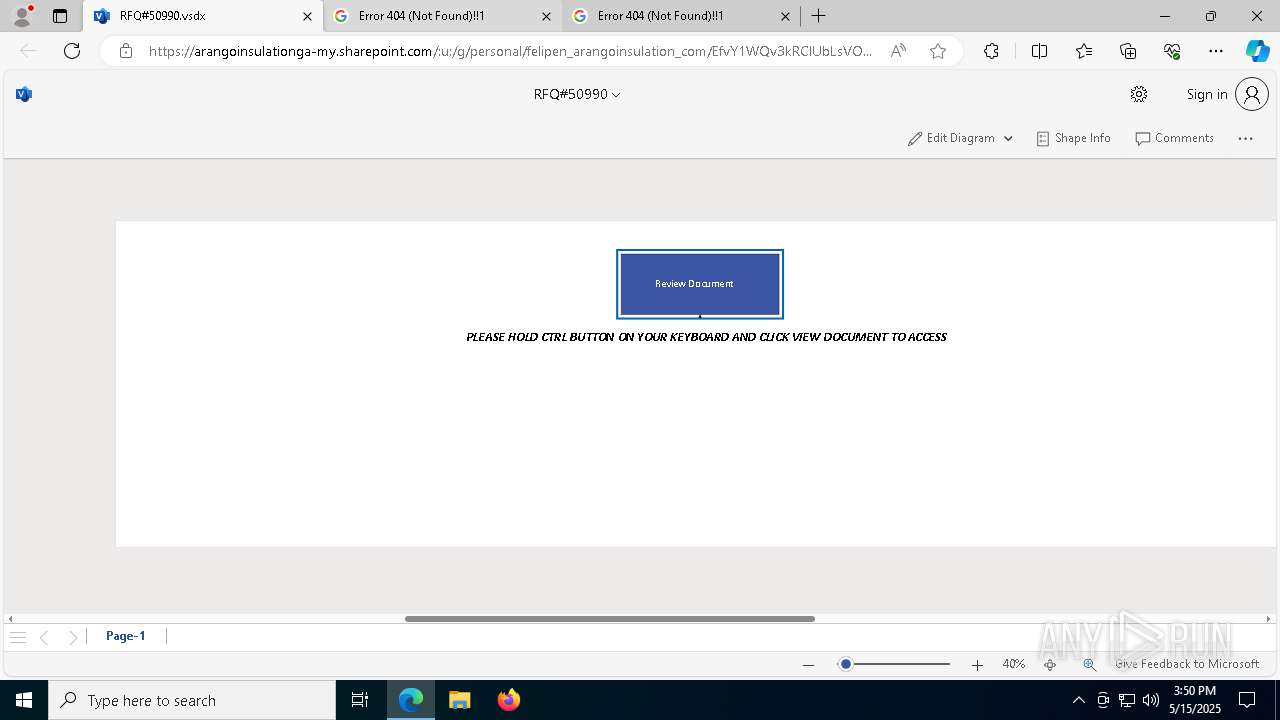Open Copilot sidebar icon
Screen dimensions: 1280x720
click(x=1257, y=51)
